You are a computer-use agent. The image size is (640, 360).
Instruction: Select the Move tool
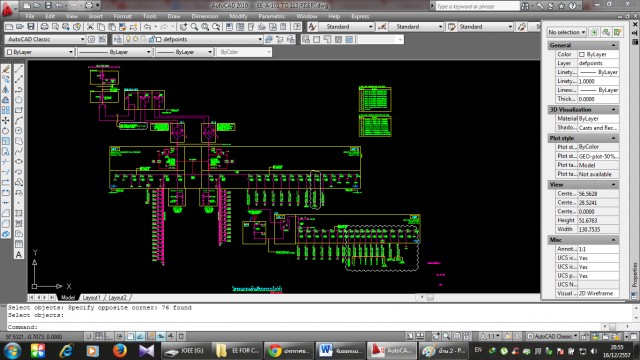[x=6, y=120]
